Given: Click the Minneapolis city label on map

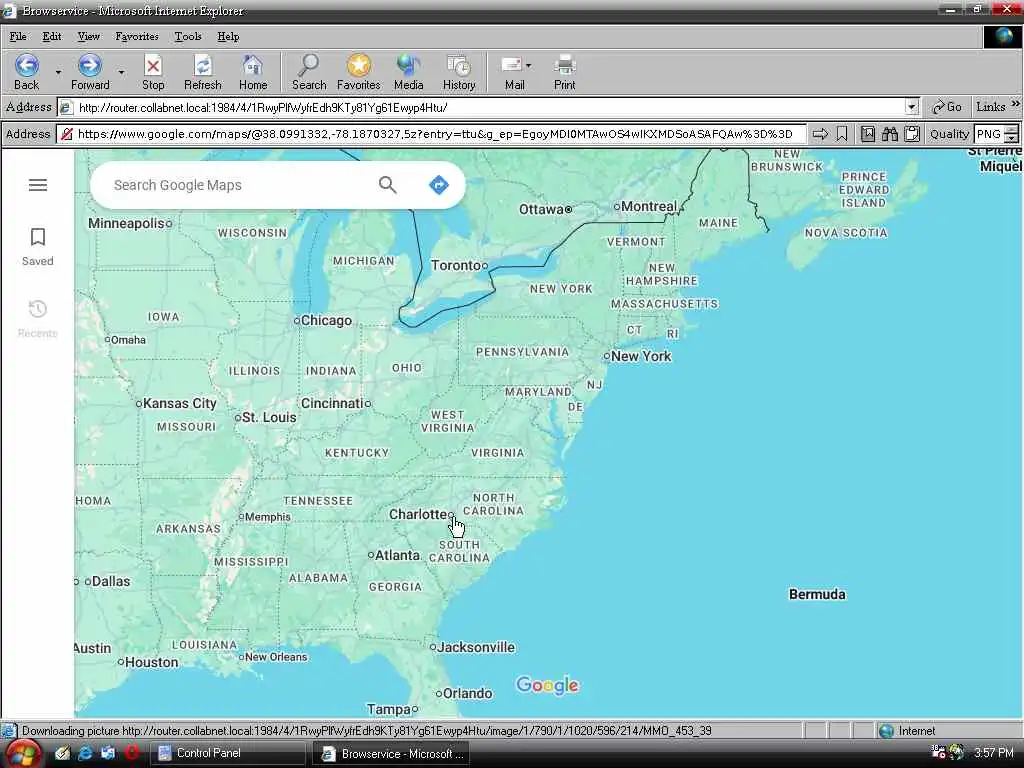Looking at the screenshot, I should coord(126,223).
